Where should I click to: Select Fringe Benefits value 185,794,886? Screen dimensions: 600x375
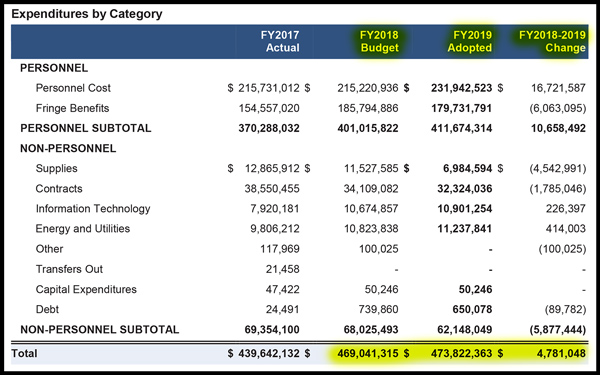(368, 108)
